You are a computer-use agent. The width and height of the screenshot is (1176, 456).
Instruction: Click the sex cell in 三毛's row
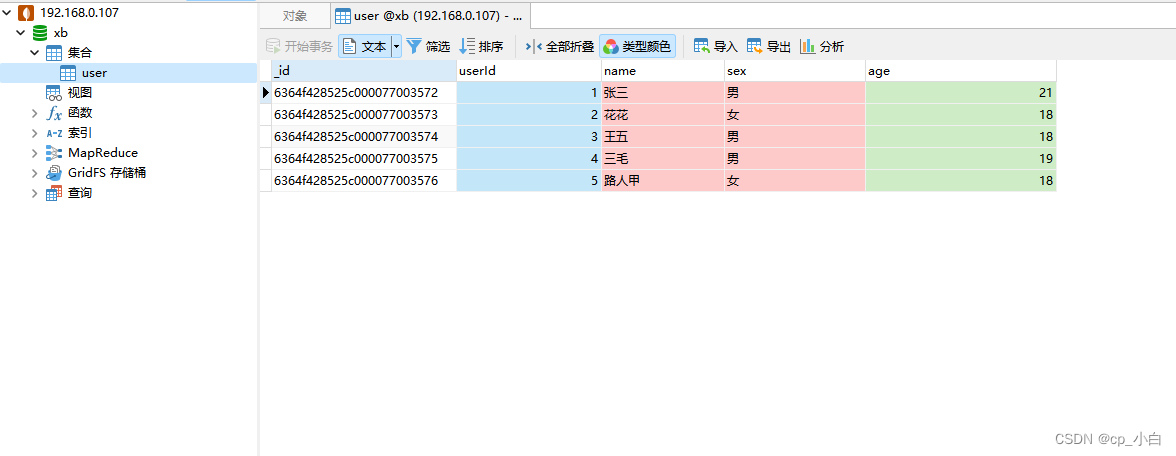pyautogui.click(x=795, y=158)
